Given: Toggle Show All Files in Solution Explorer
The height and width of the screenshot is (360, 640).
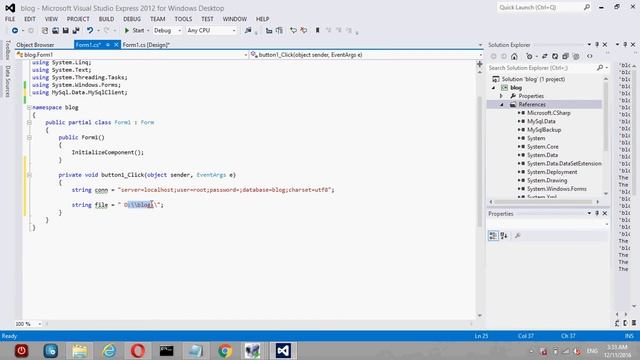Looking at the screenshot, I should click(576, 56).
